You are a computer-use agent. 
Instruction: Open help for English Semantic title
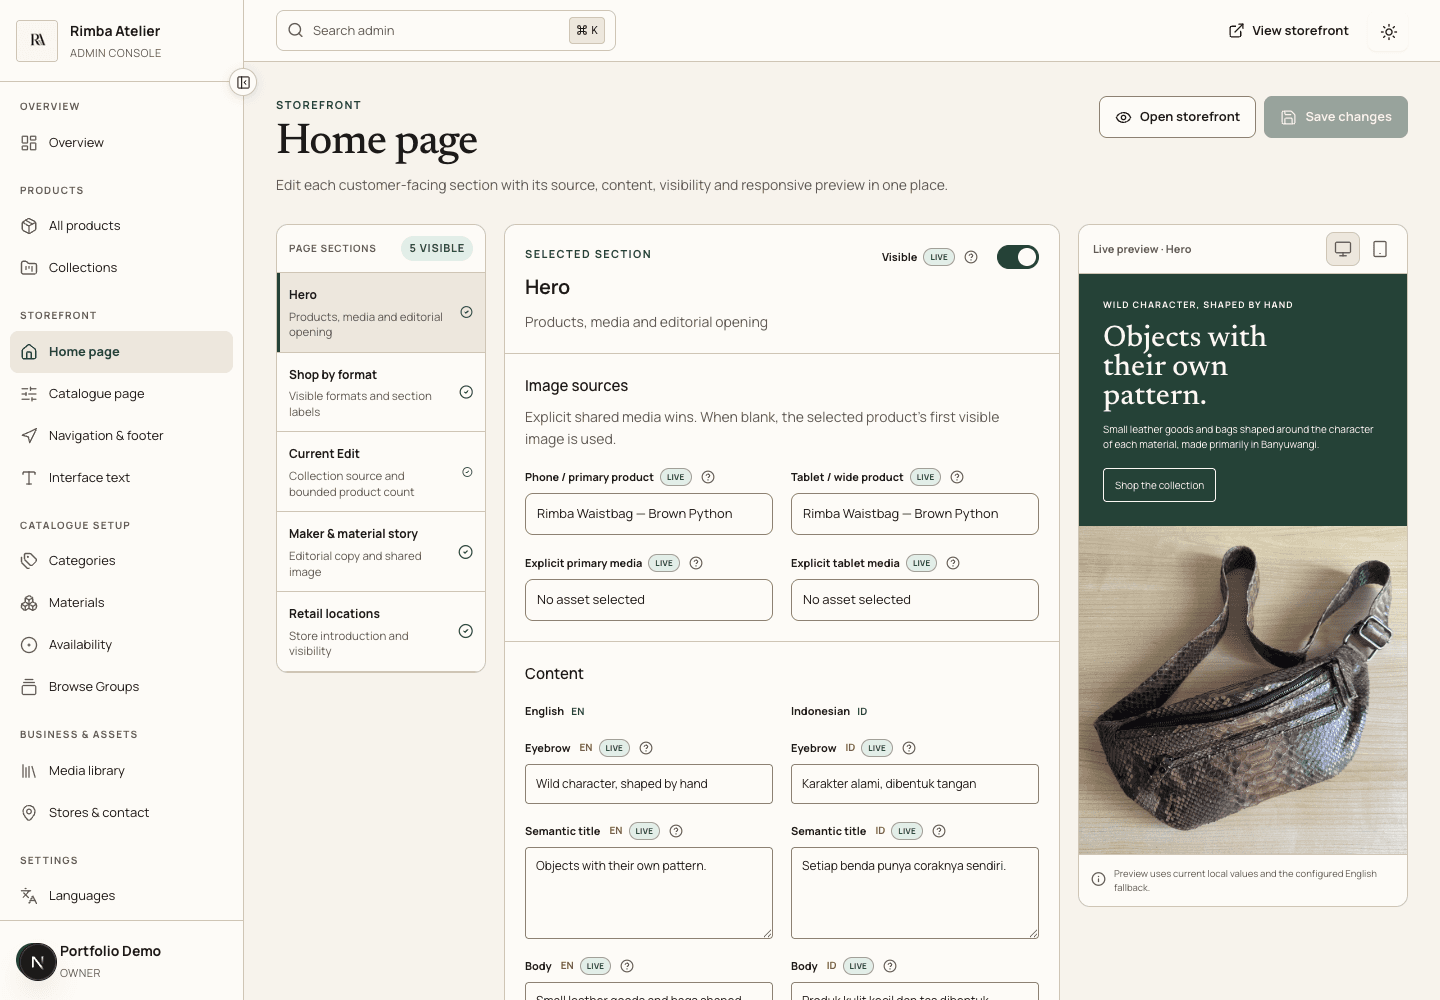click(x=676, y=831)
